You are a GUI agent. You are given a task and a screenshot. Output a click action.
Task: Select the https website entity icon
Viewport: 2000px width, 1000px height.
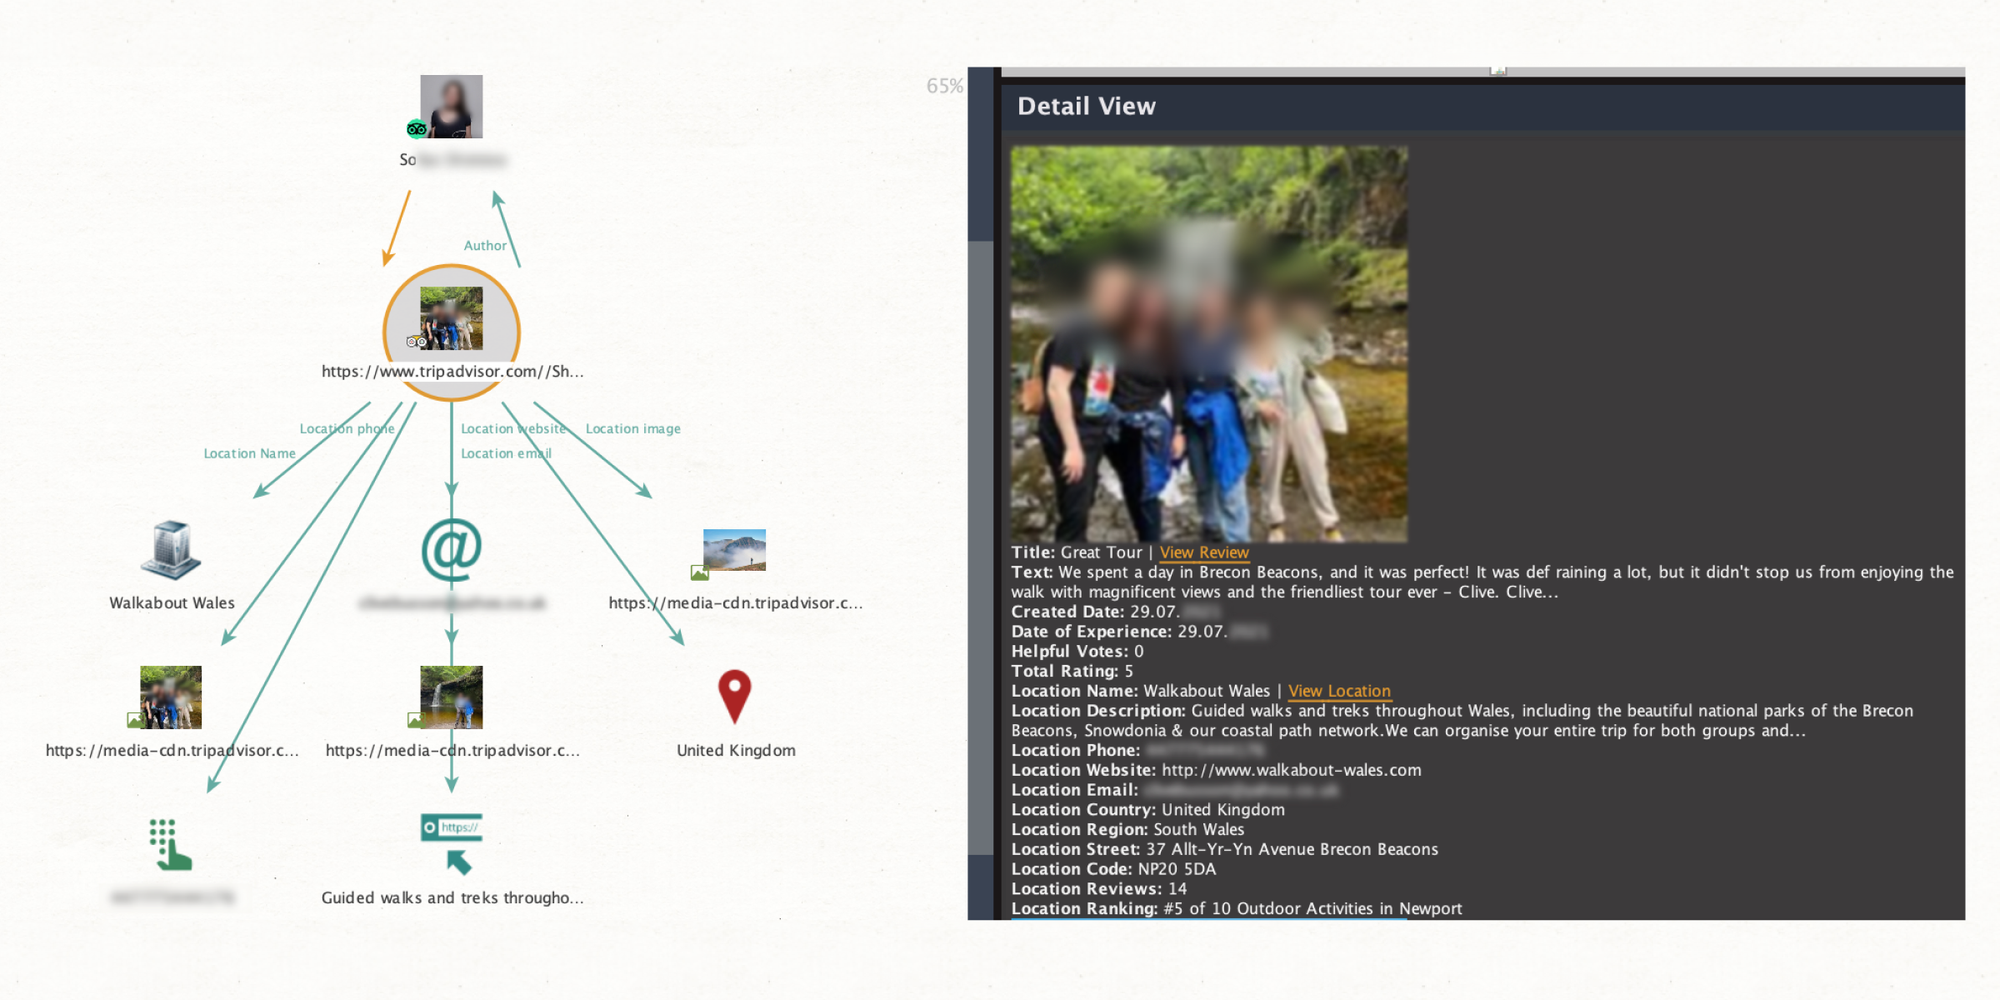tap(452, 844)
